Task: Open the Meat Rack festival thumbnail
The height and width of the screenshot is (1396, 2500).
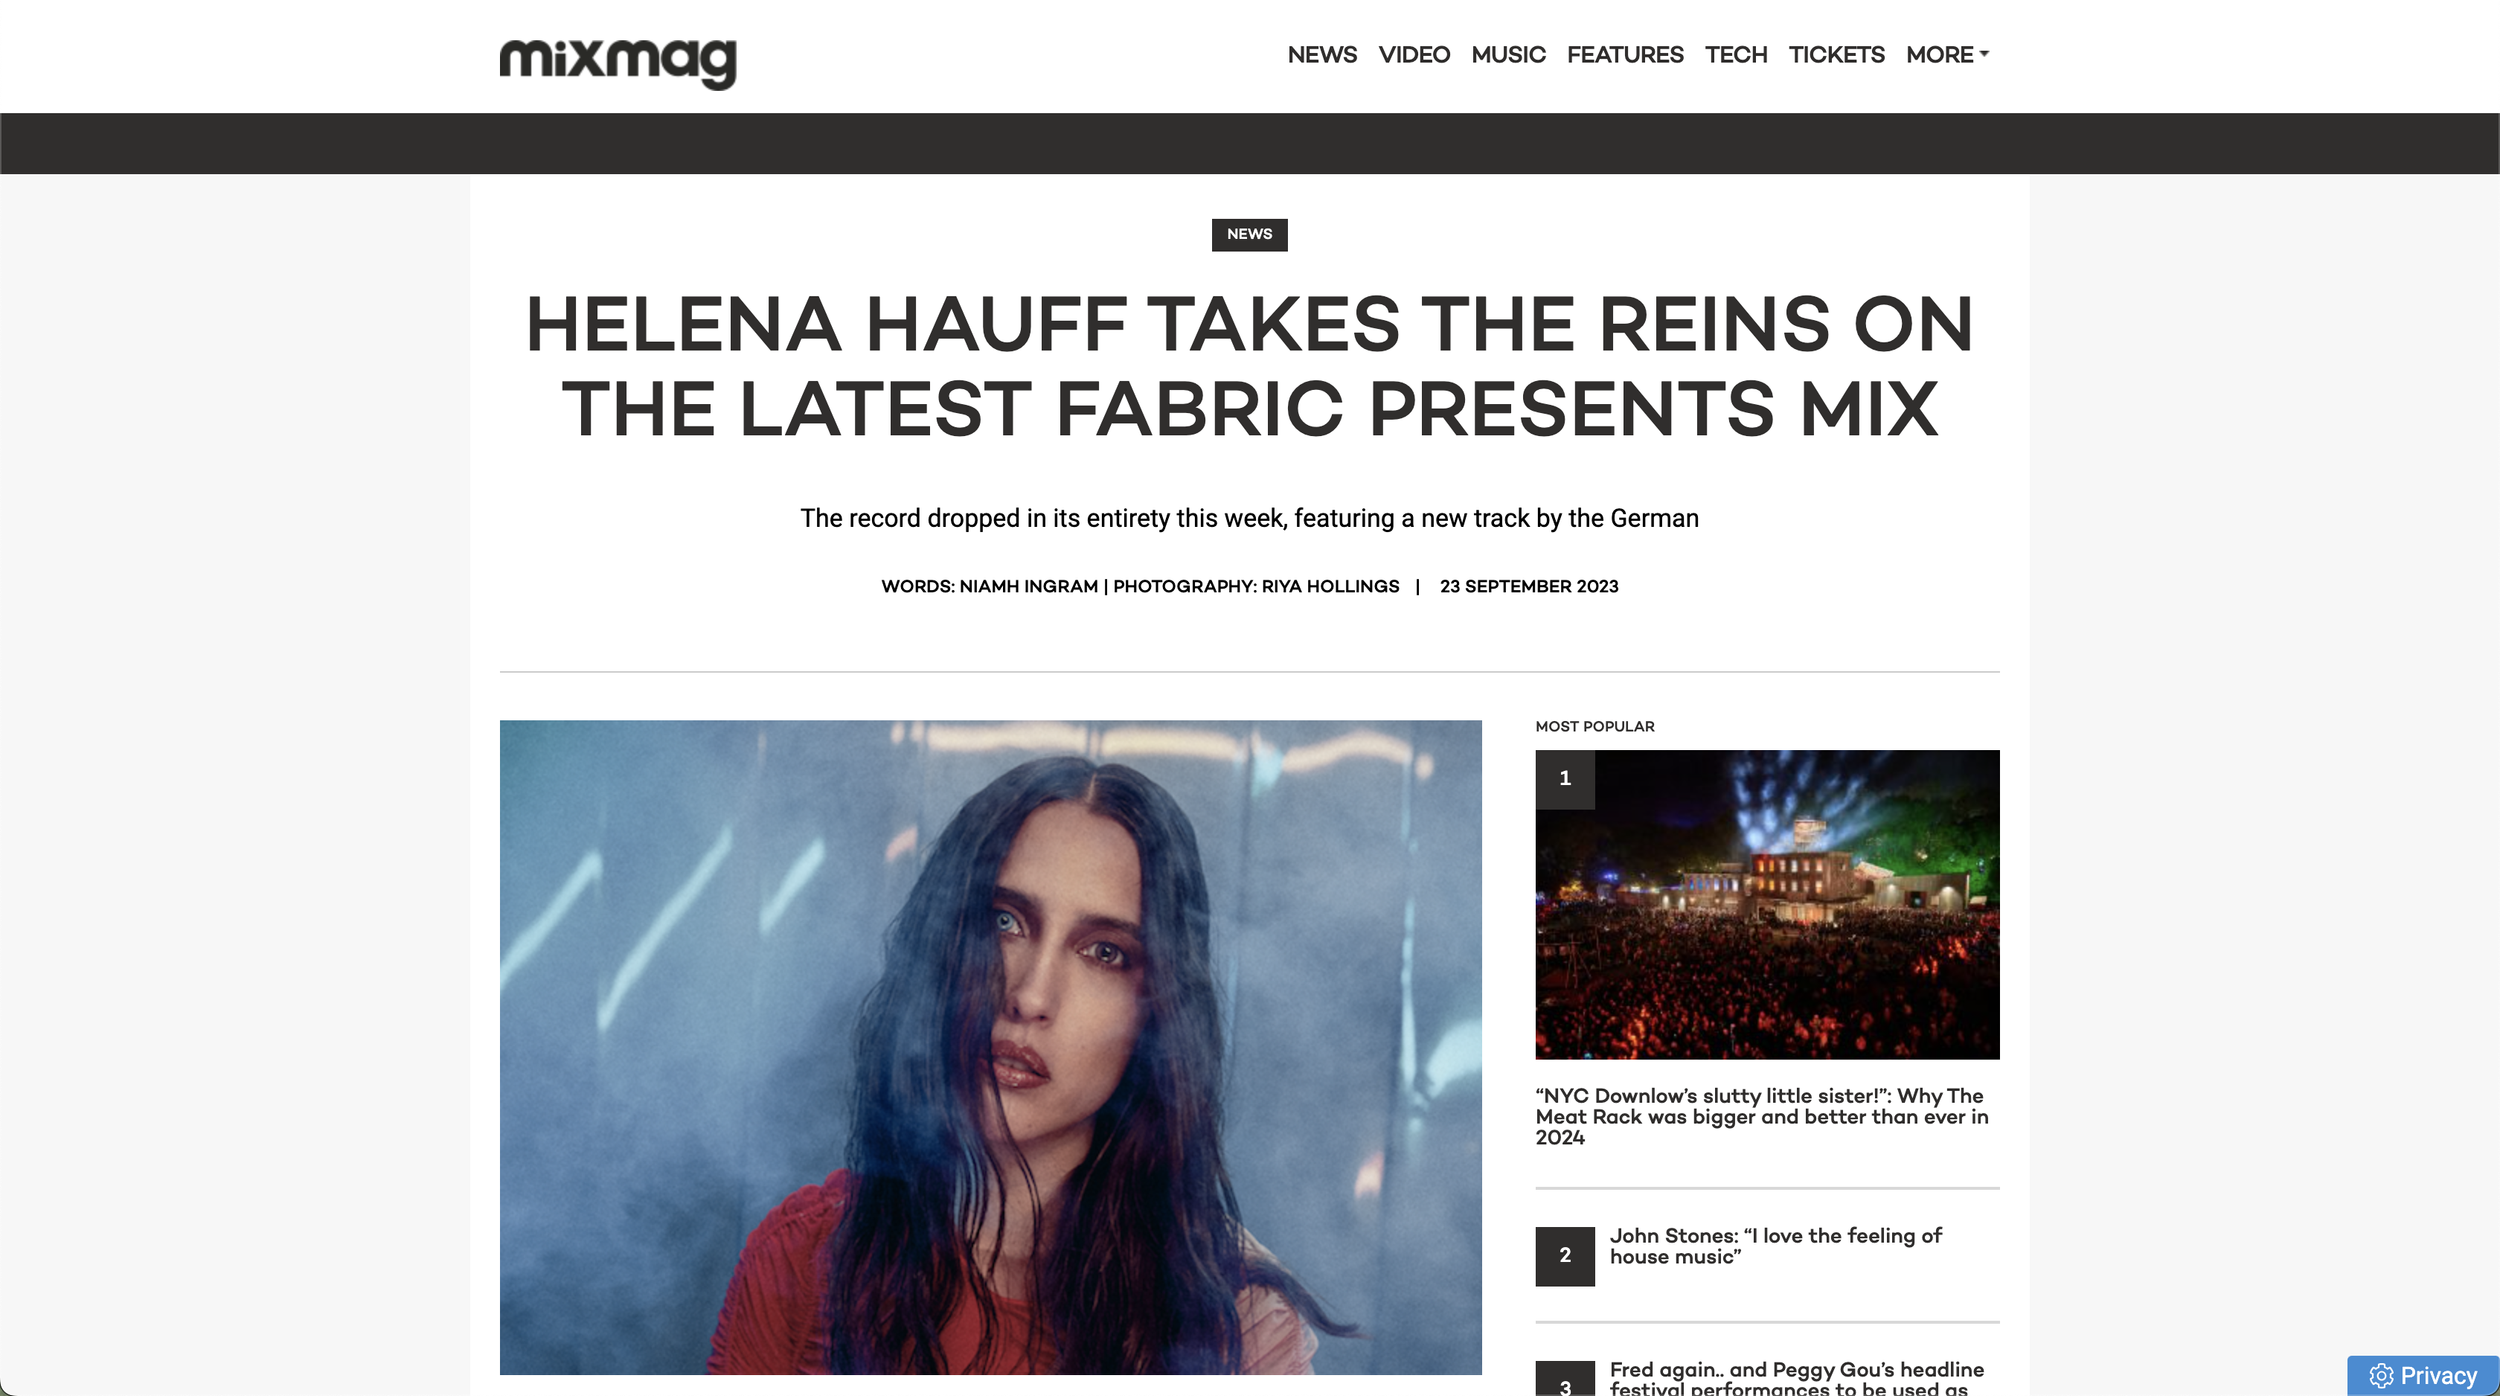Action: tap(1767, 904)
